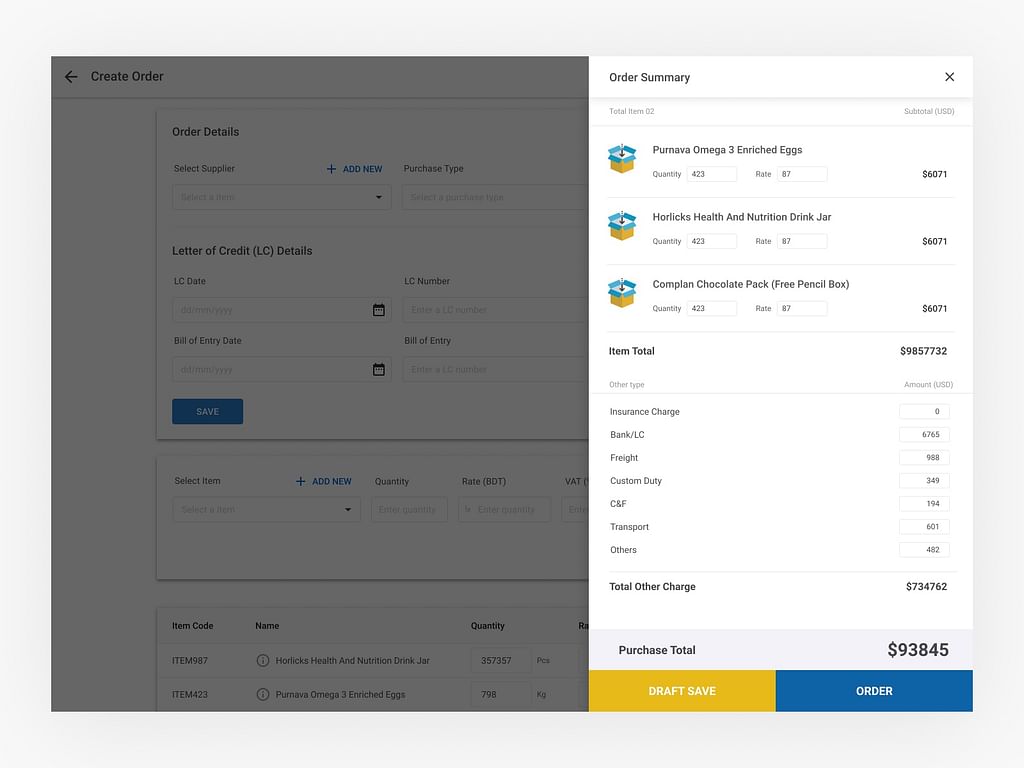
Task: Click the back arrow beside Create Order
Action: pyautogui.click(x=71, y=77)
